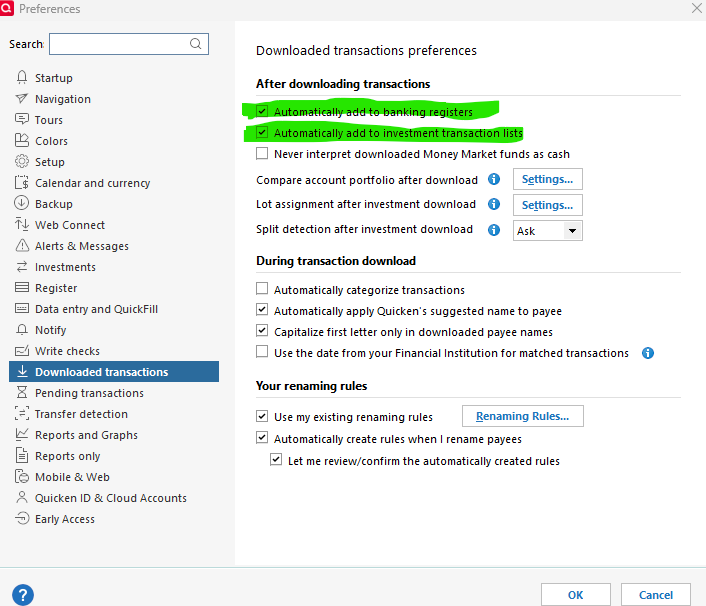Click the Early Access icon
The width and height of the screenshot is (706, 606).
(x=22, y=518)
